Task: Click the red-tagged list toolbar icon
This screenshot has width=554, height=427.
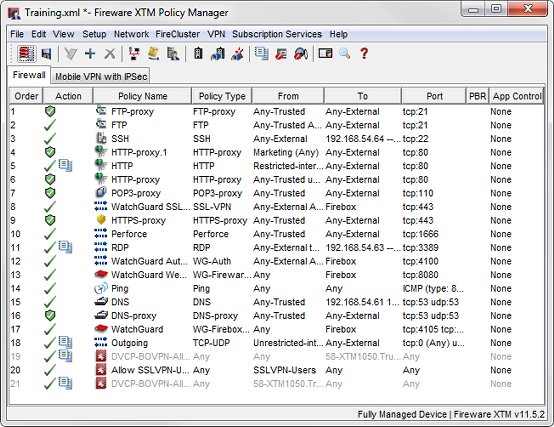Action: pos(281,54)
